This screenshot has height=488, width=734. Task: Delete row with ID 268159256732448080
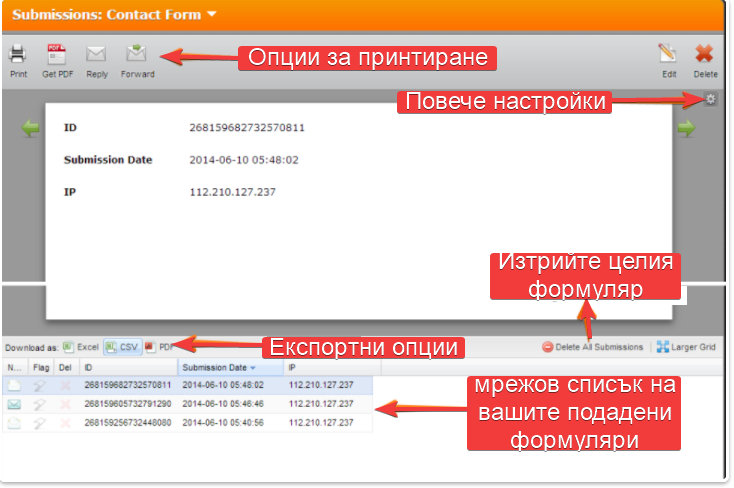[x=66, y=423]
